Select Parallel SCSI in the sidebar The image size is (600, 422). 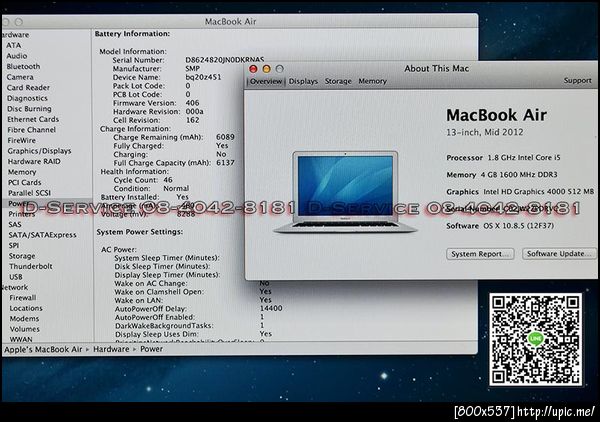coord(29,193)
